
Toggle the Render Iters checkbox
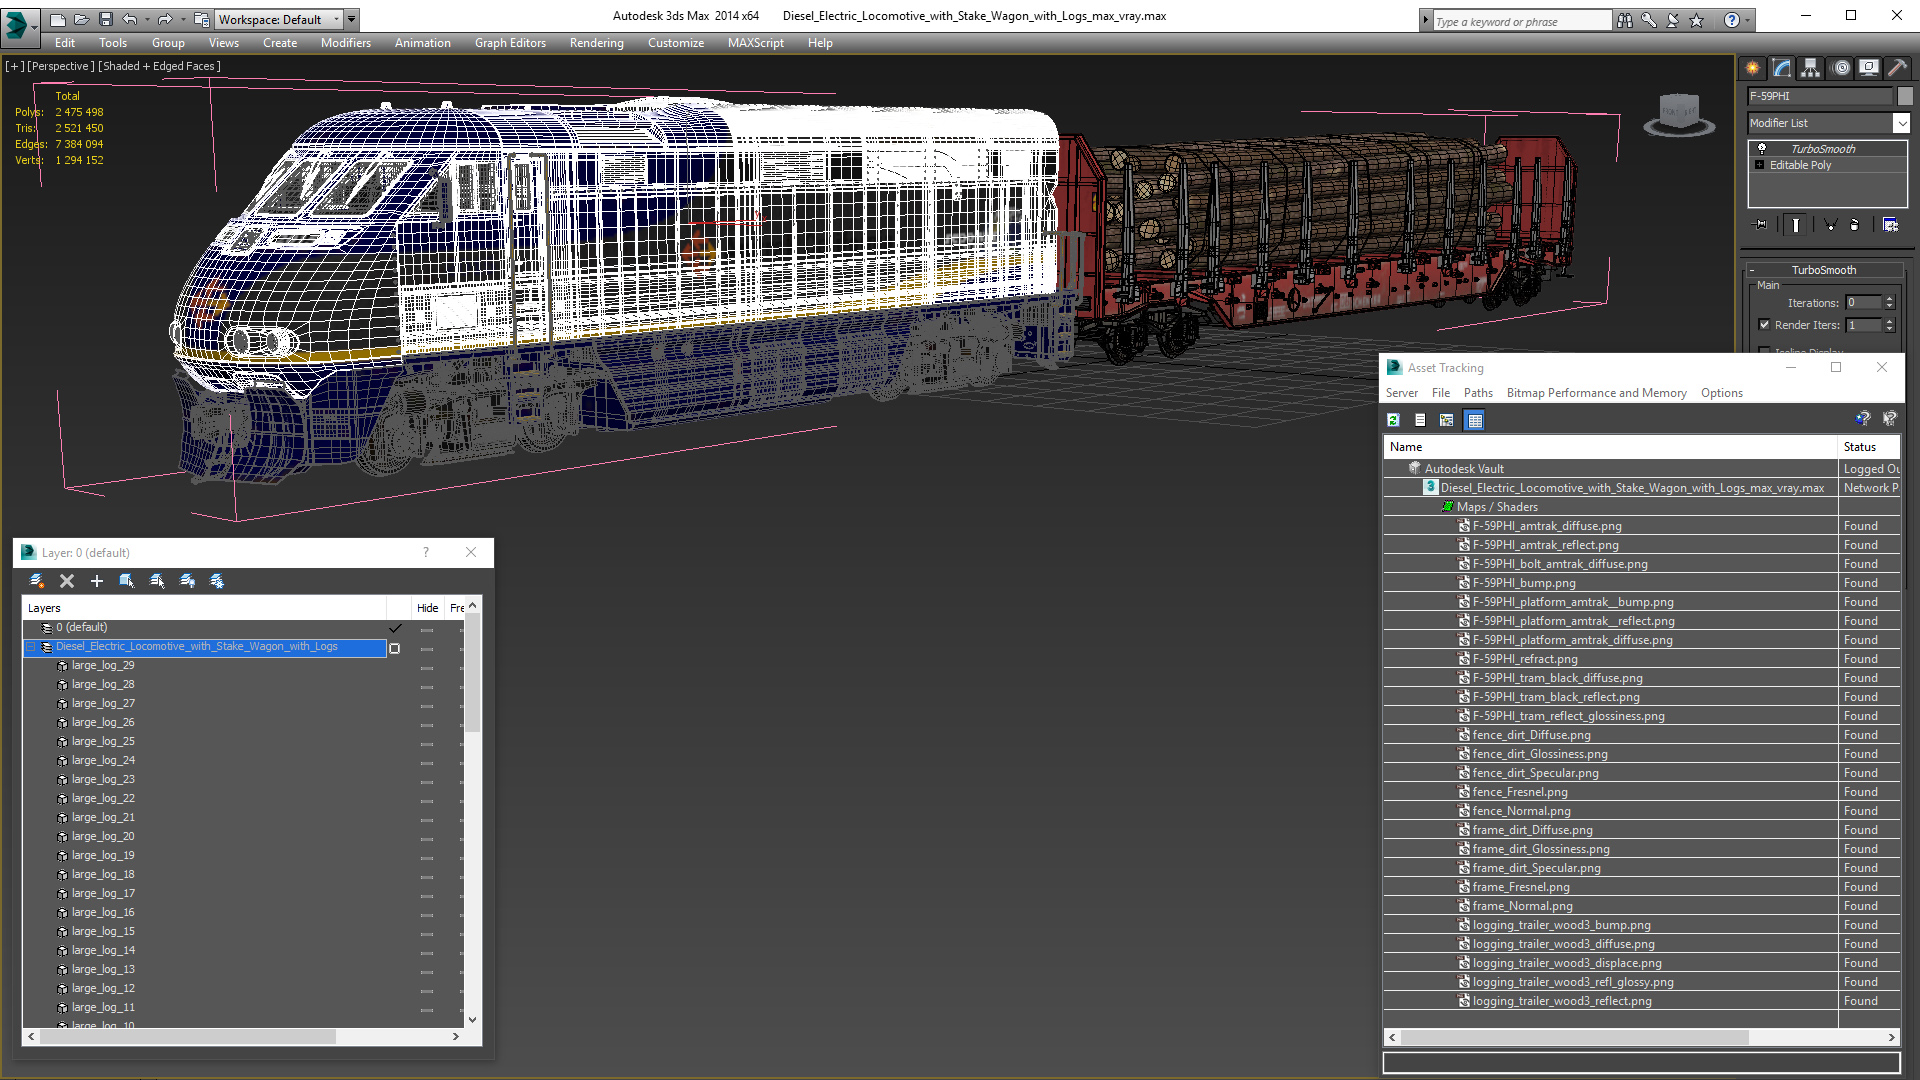point(1765,325)
